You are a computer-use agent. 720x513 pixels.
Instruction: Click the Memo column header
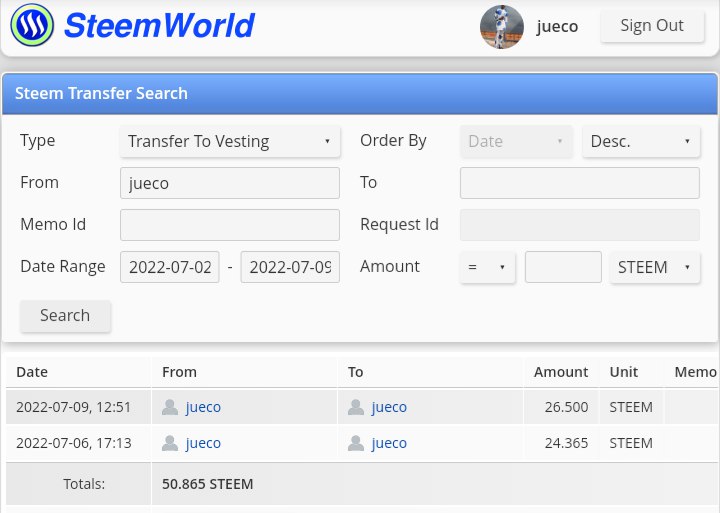tap(695, 372)
